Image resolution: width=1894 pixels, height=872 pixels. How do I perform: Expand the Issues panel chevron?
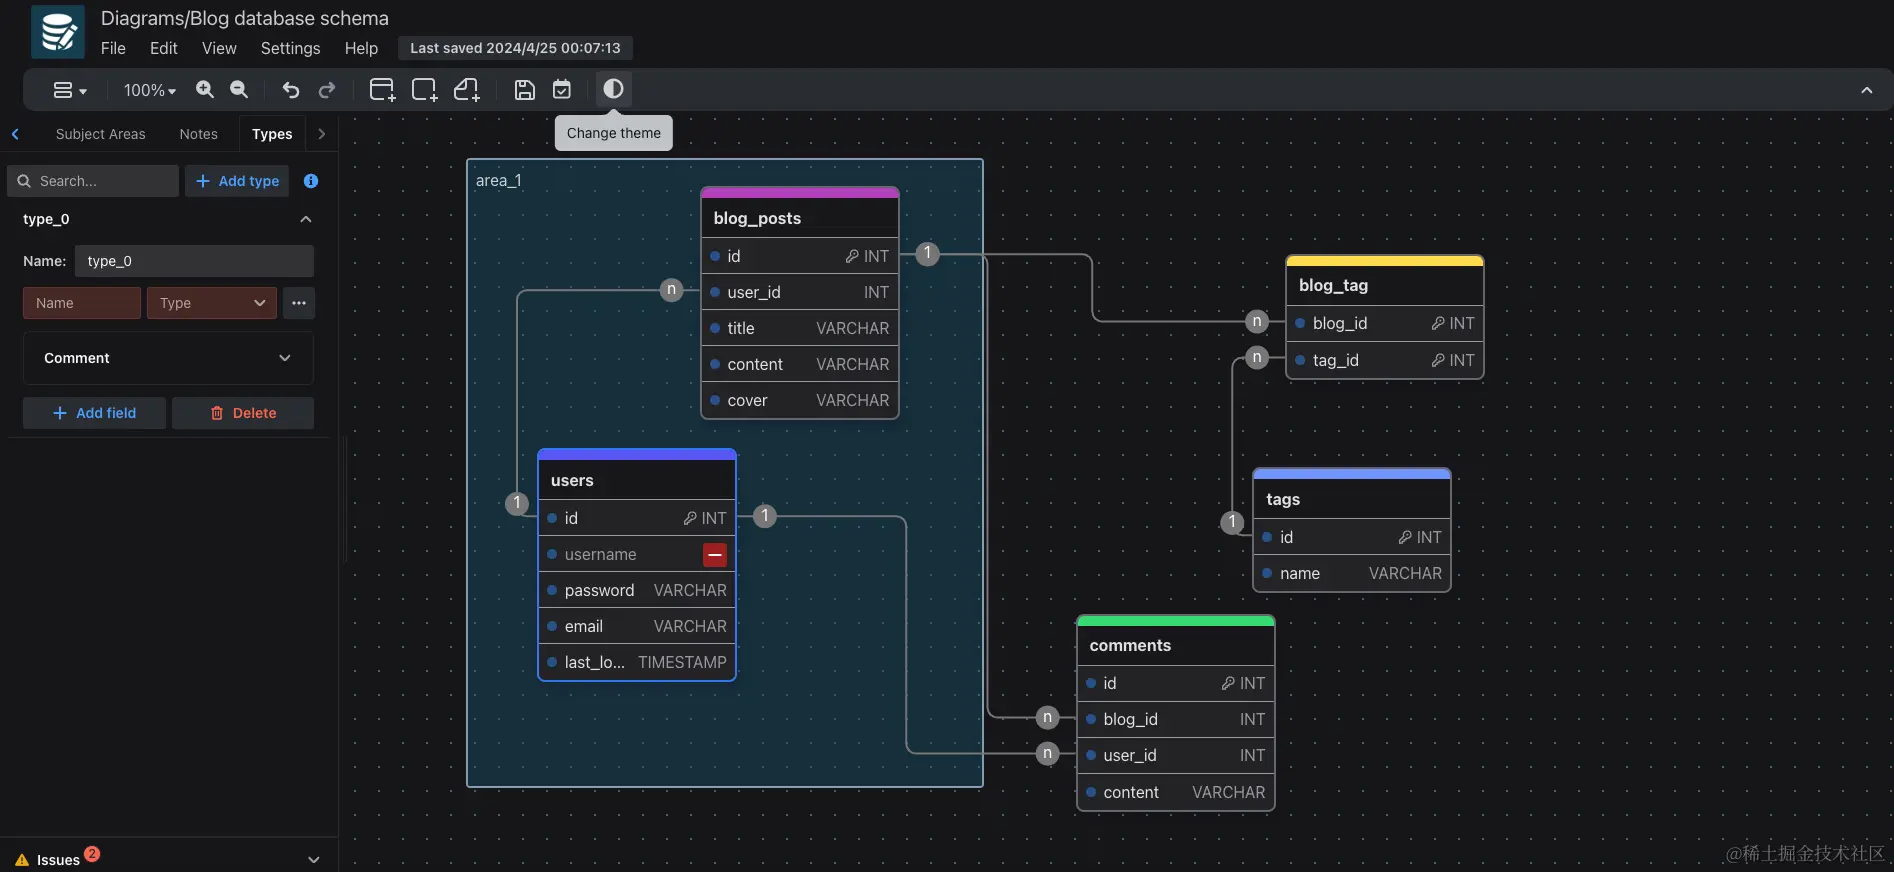click(314, 859)
